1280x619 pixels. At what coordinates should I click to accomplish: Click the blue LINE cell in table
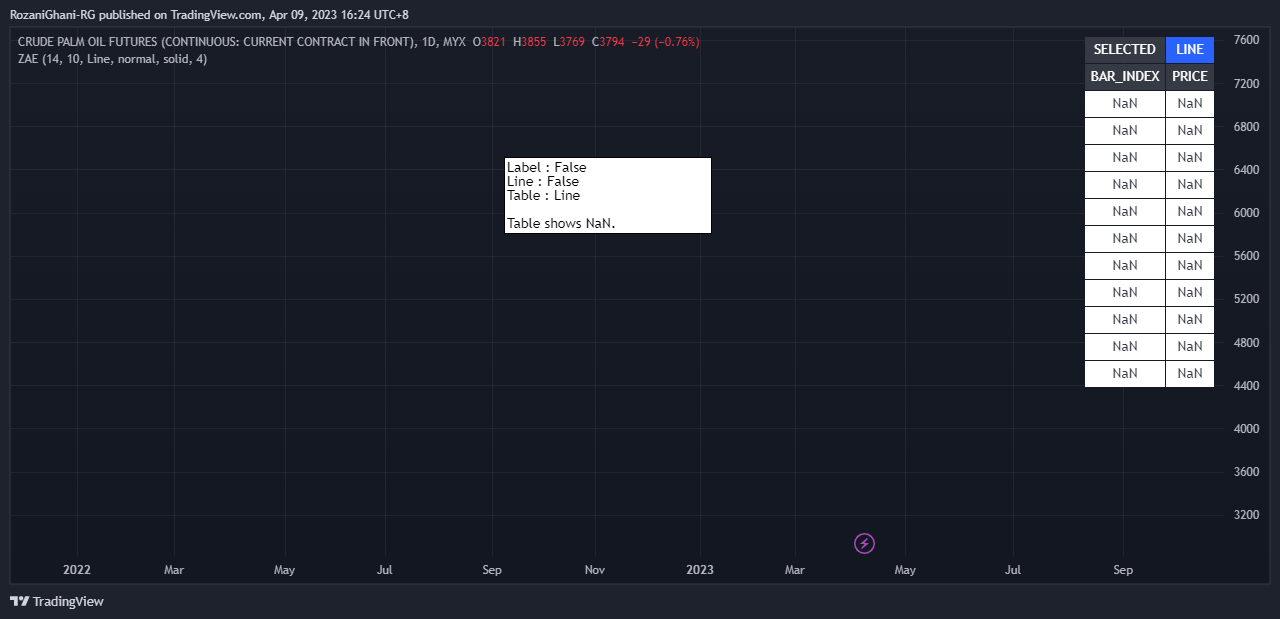pos(1190,50)
